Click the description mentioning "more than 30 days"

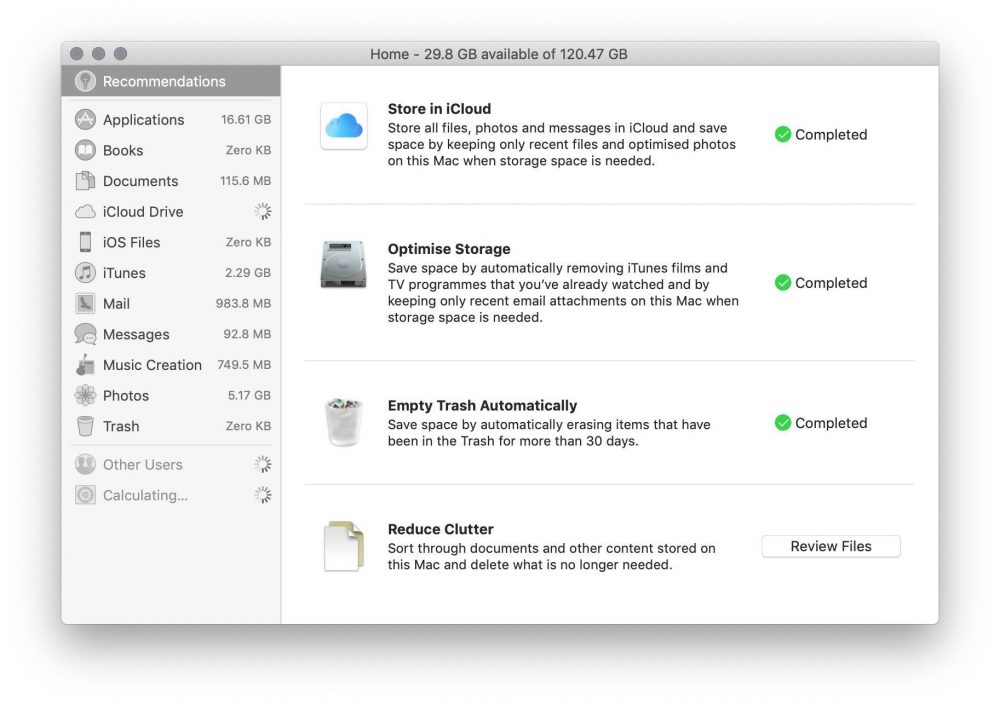point(549,433)
